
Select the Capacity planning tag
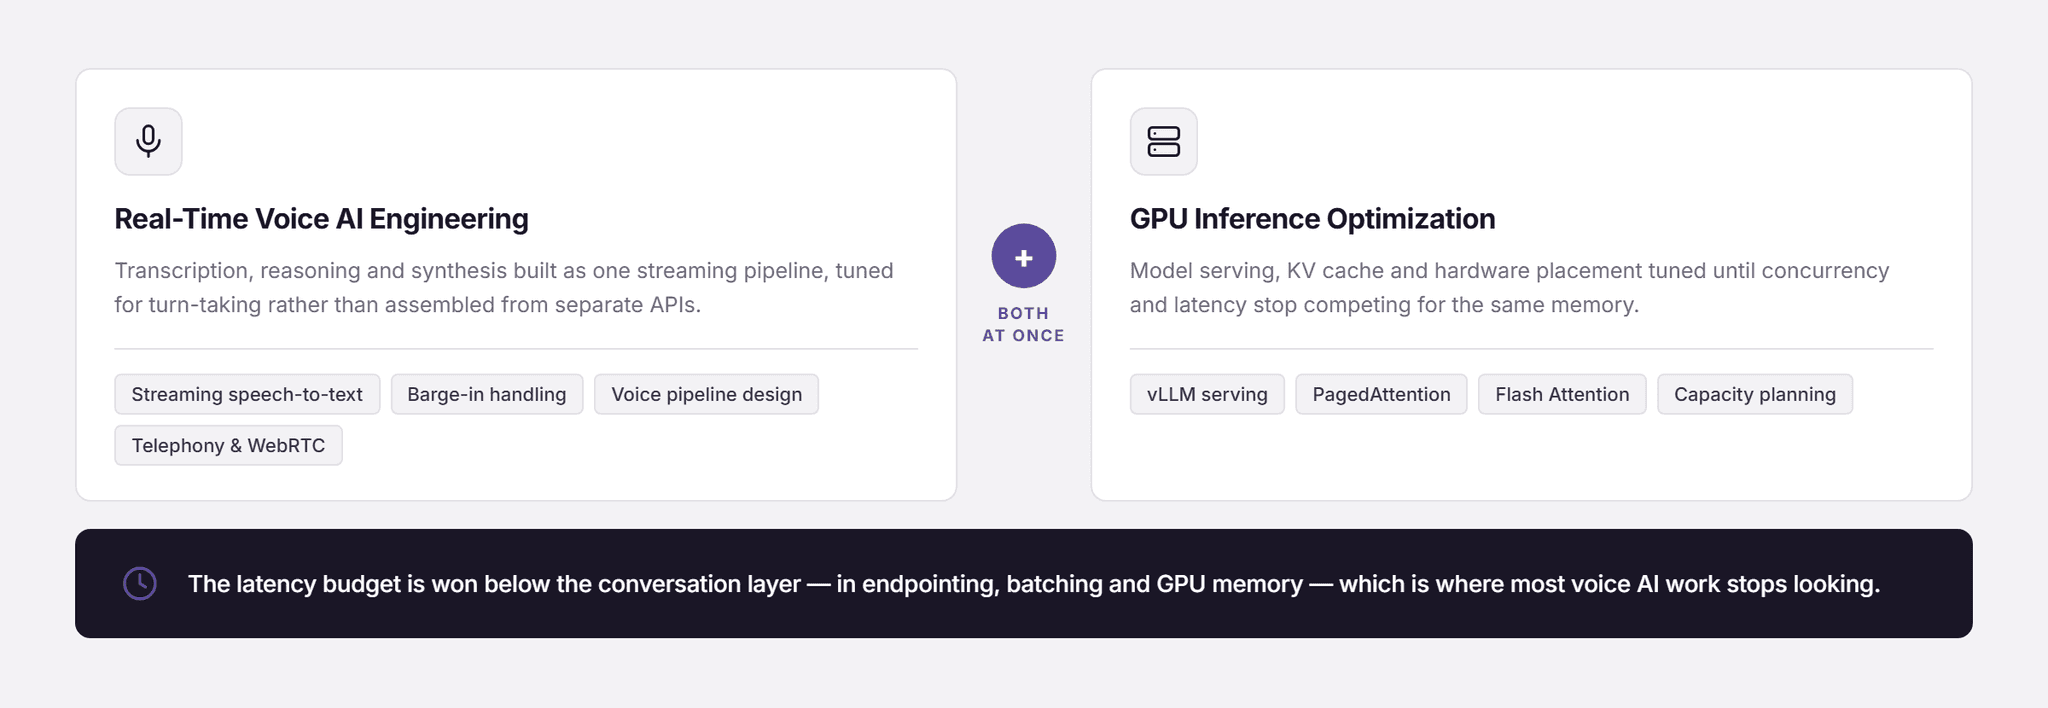click(1755, 394)
